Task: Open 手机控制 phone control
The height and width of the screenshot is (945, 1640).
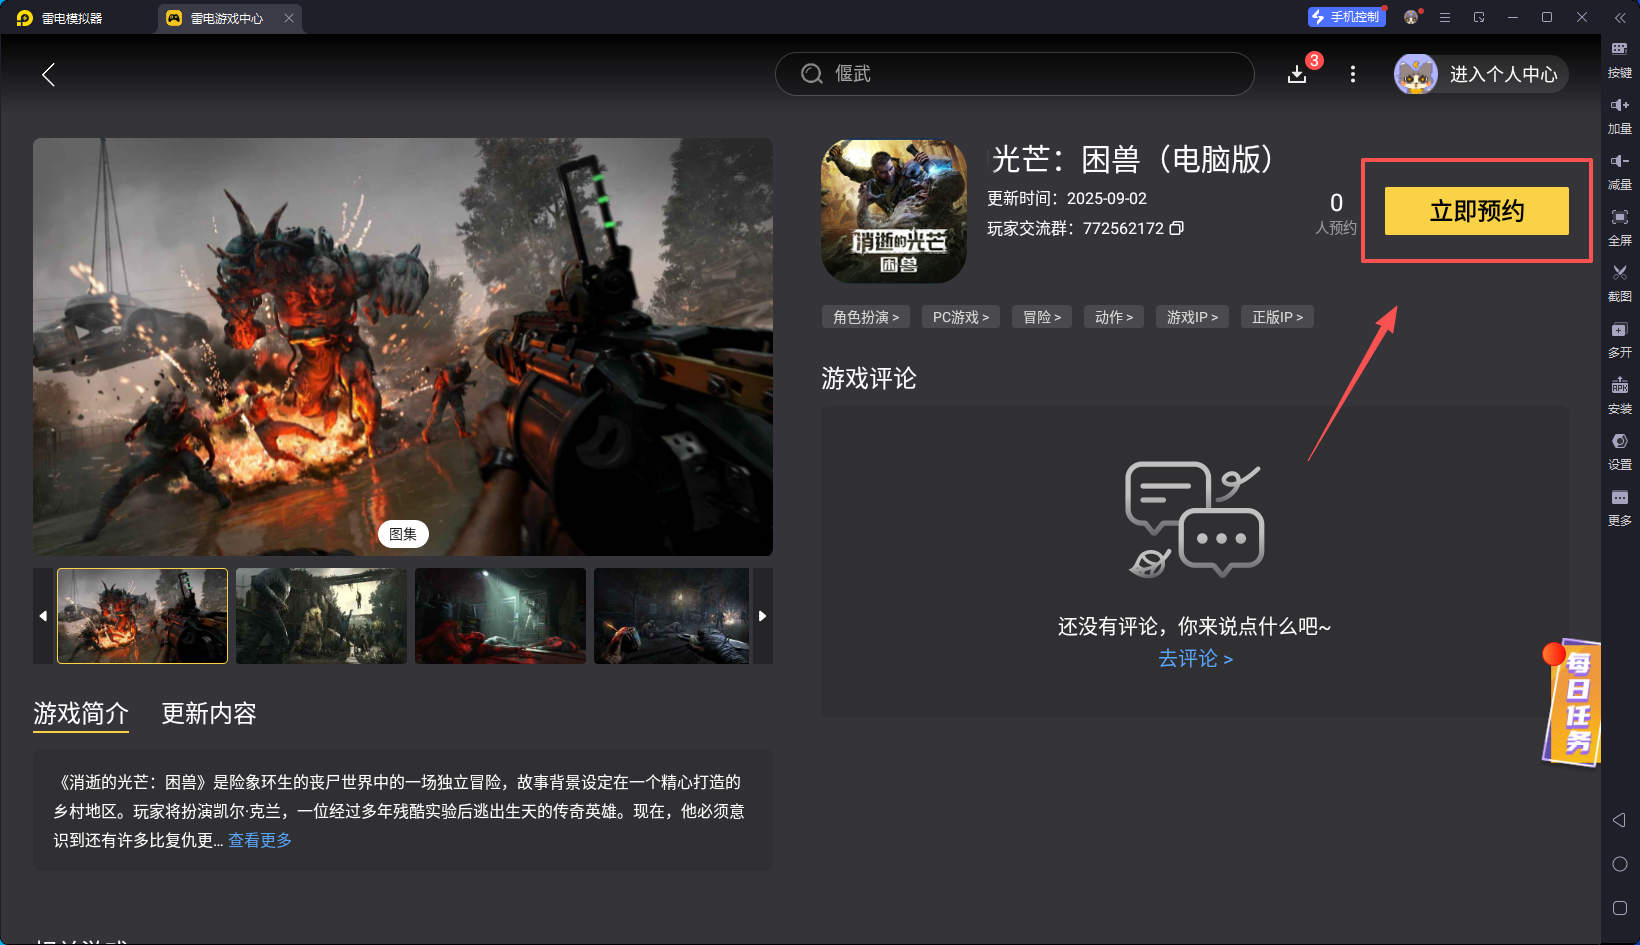Action: [x=1346, y=17]
